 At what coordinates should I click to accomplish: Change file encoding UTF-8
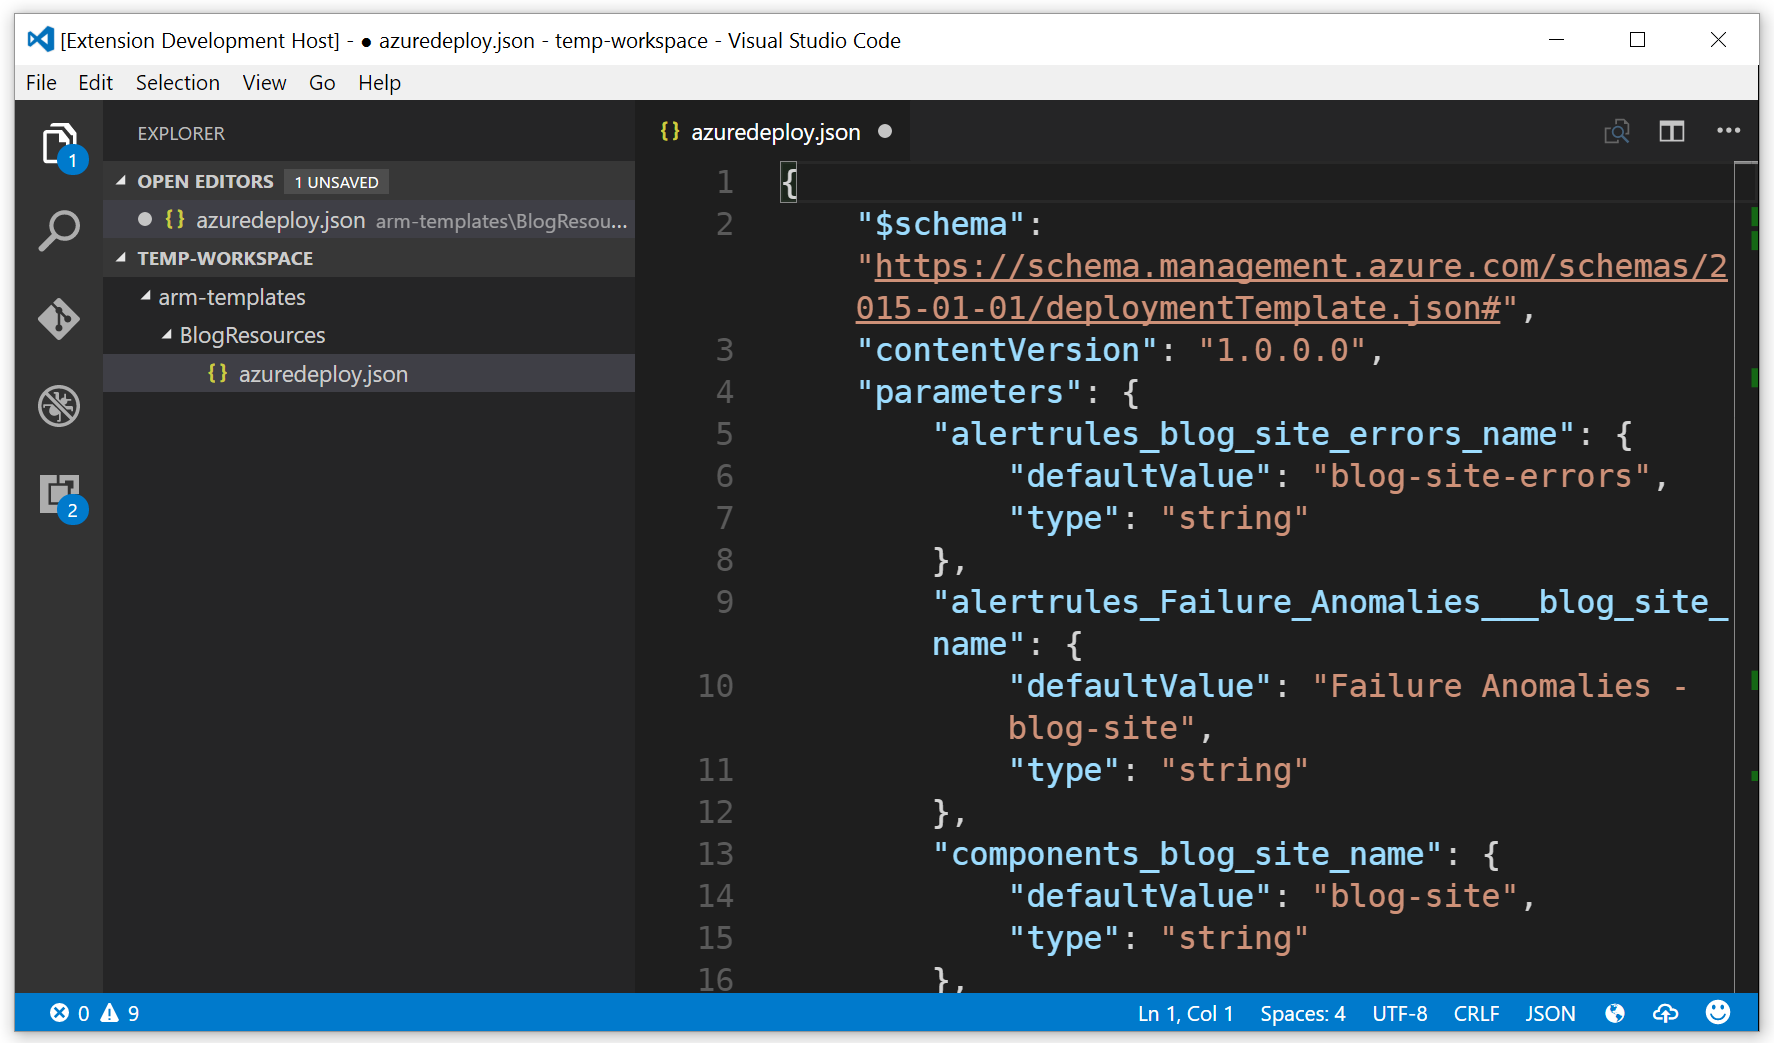tap(1399, 1013)
